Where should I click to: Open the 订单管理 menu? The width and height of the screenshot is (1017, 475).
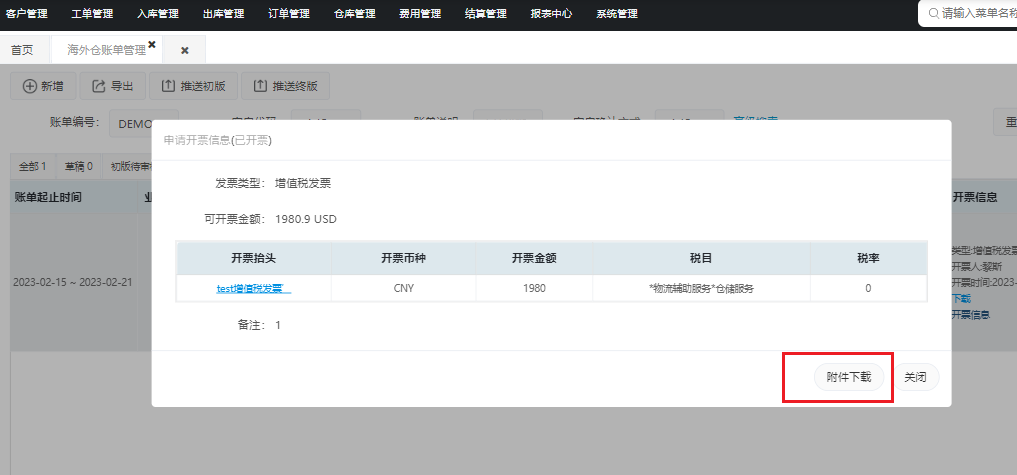(x=289, y=14)
